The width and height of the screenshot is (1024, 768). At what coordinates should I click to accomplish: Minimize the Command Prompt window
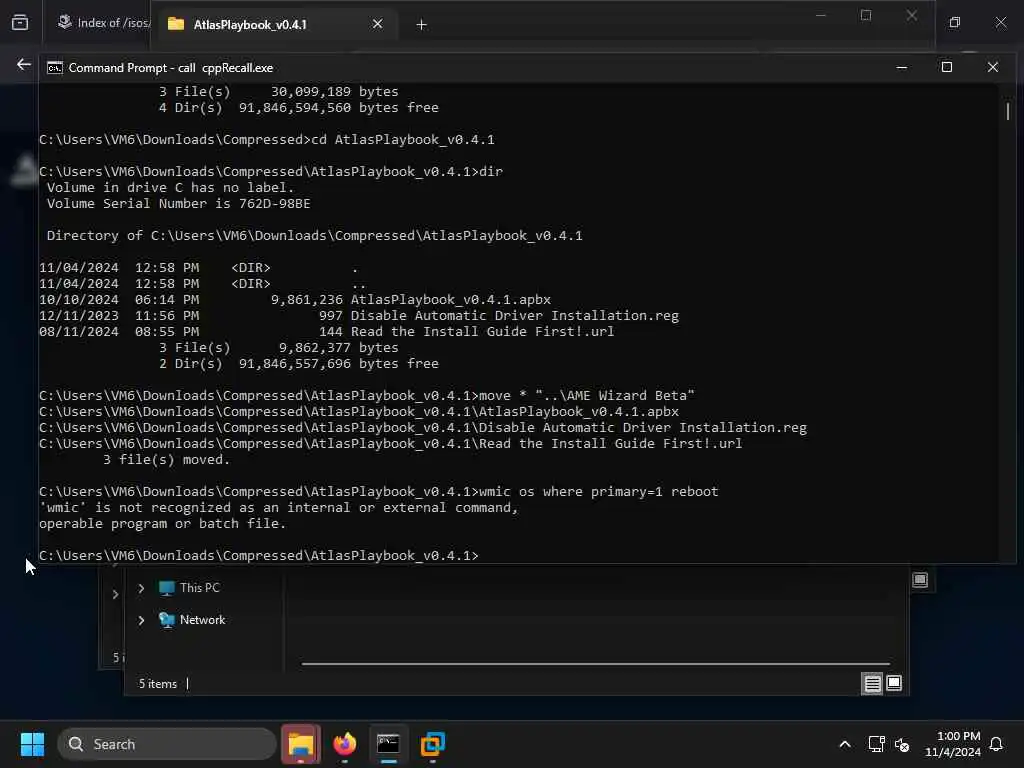901,67
